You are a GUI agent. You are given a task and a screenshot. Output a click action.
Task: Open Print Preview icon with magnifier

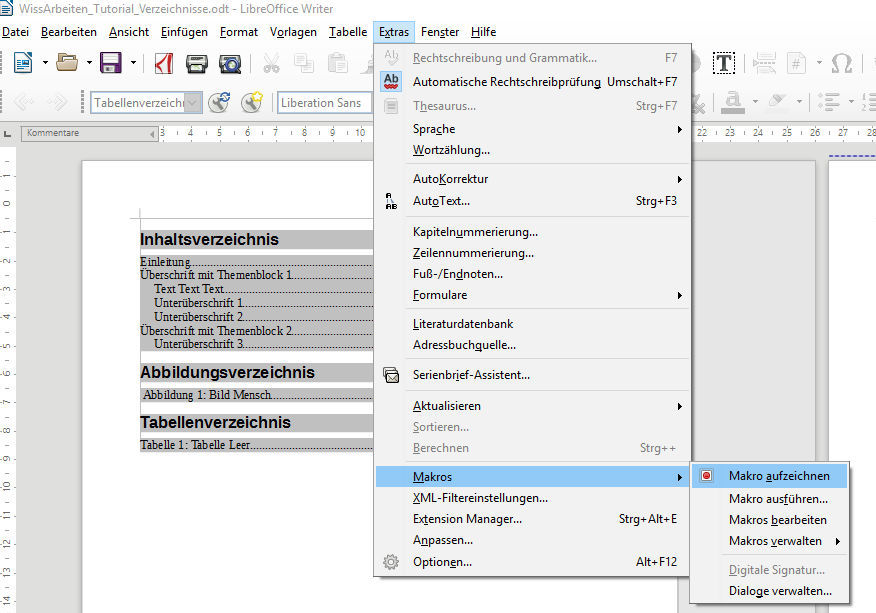[x=230, y=64]
